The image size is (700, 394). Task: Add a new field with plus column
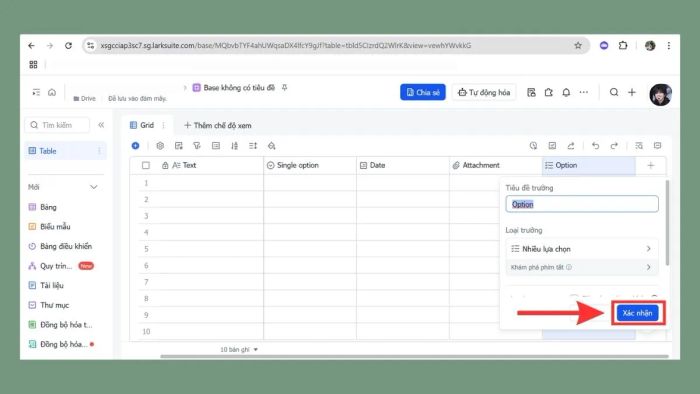[x=651, y=165]
